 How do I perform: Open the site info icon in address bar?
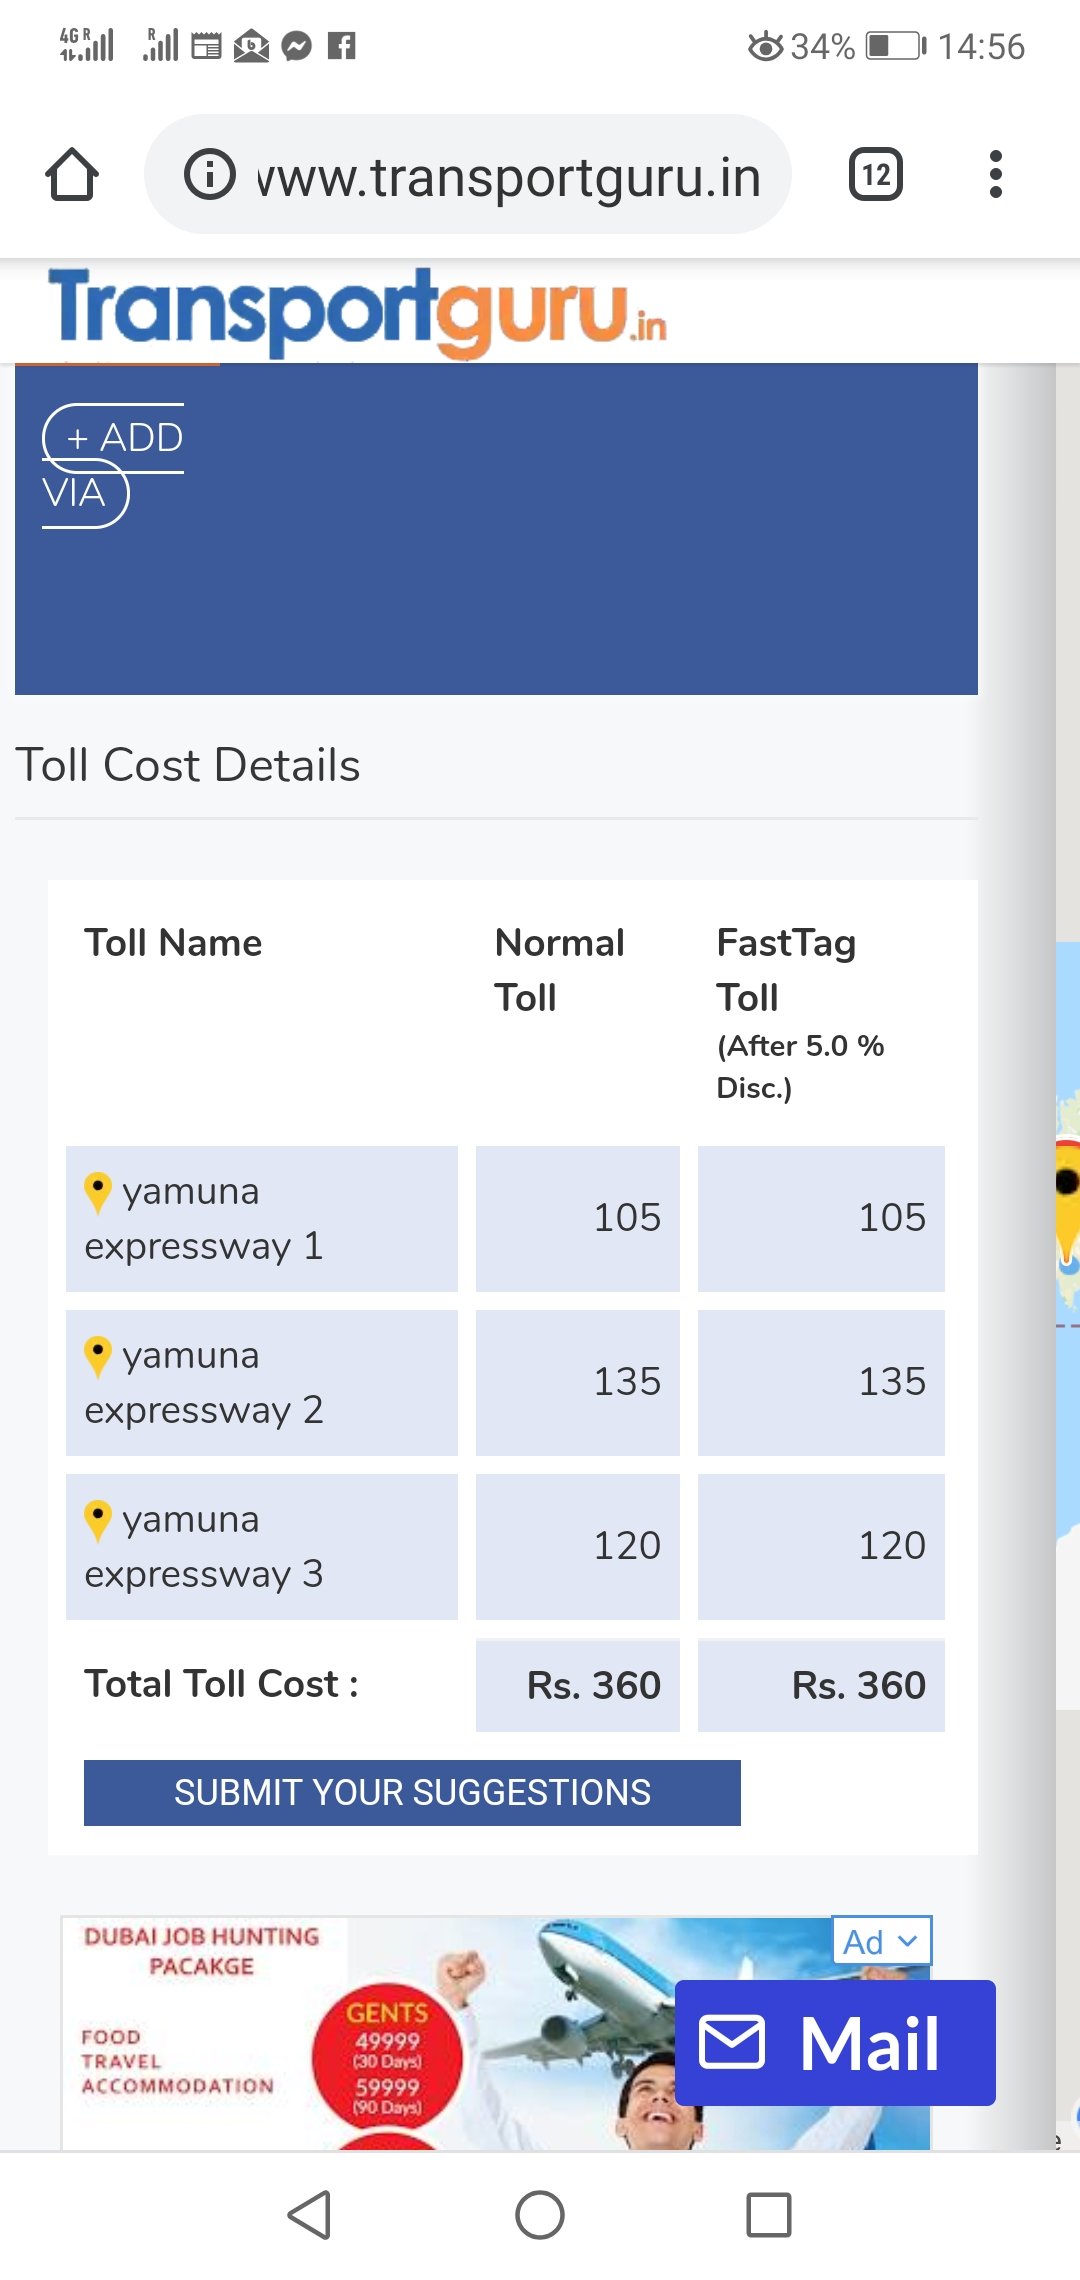[x=210, y=175]
